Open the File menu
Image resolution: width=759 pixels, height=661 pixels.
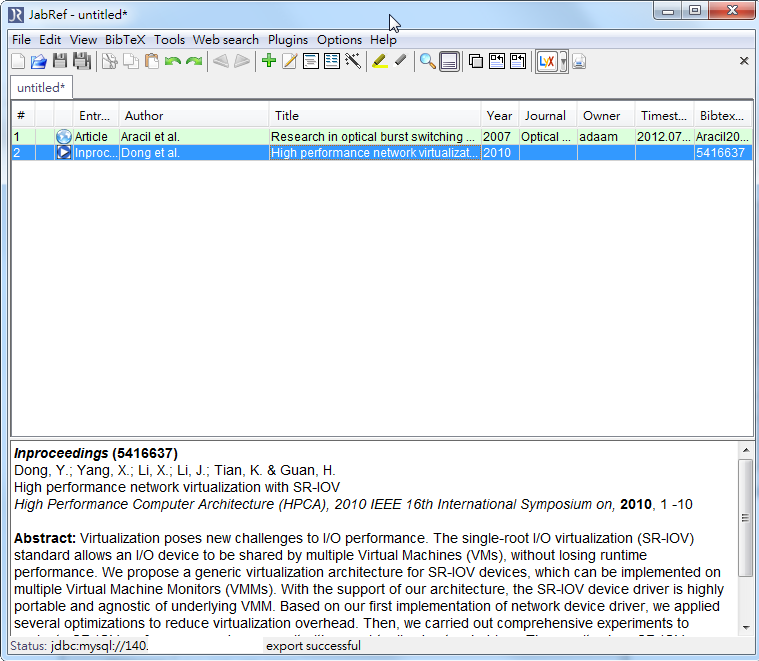(x=21, y=40)
